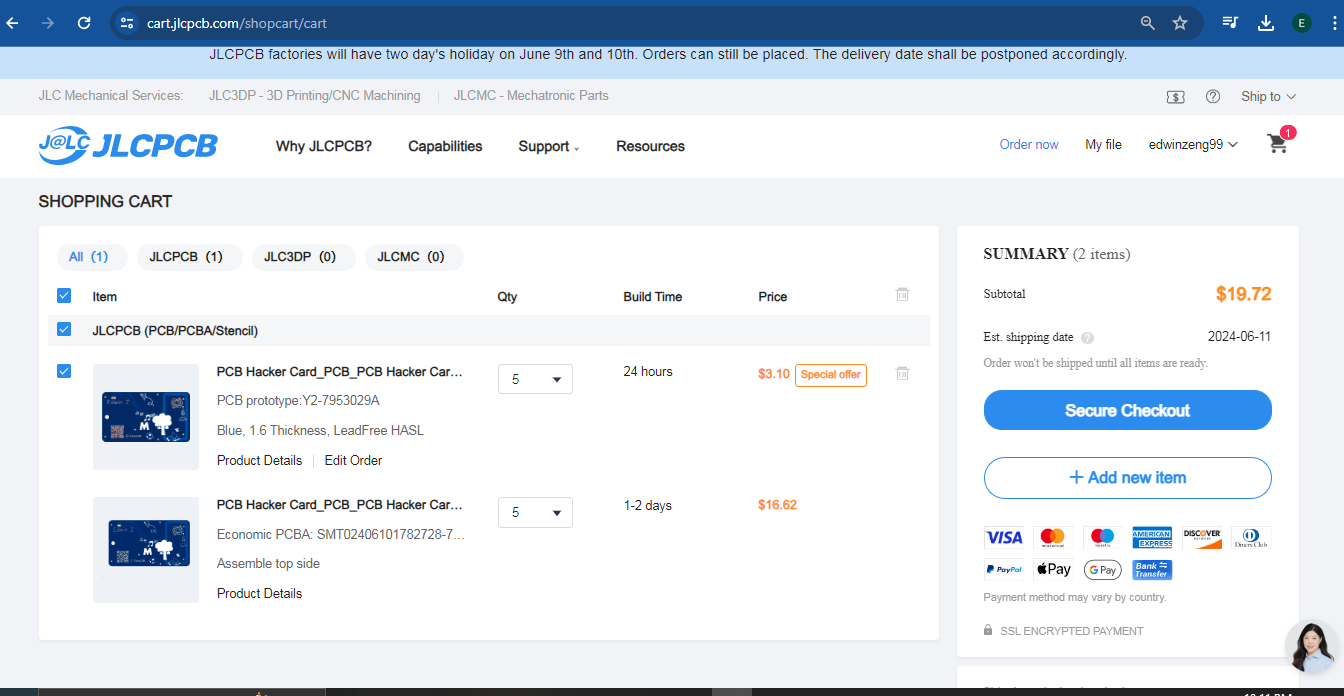Open the Chrome profile avatar E
Image resolution: width=1344 pixels, height=696 pixels.
tap(1301, 22)
